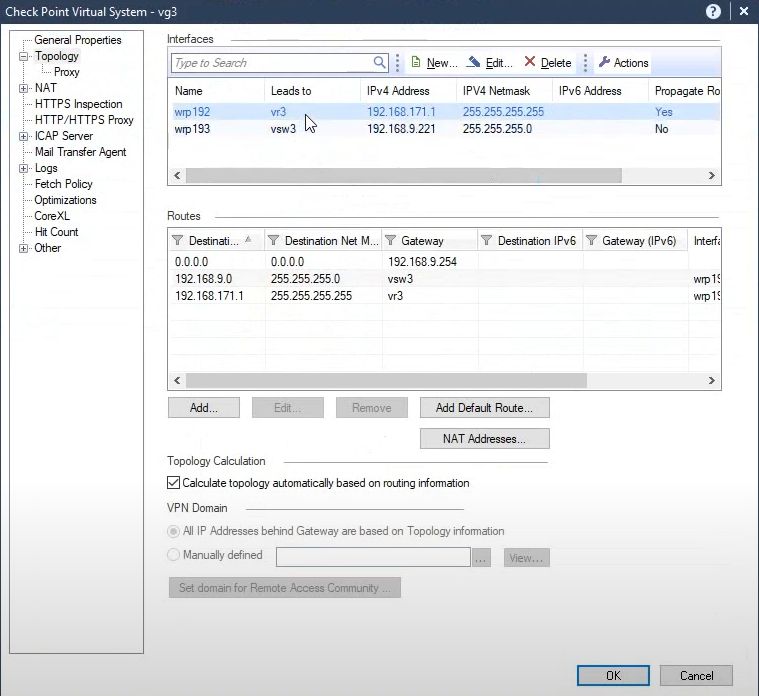Open the help question mark icon
The width and height of the screenshot is (759, 696).
point(713,11)
